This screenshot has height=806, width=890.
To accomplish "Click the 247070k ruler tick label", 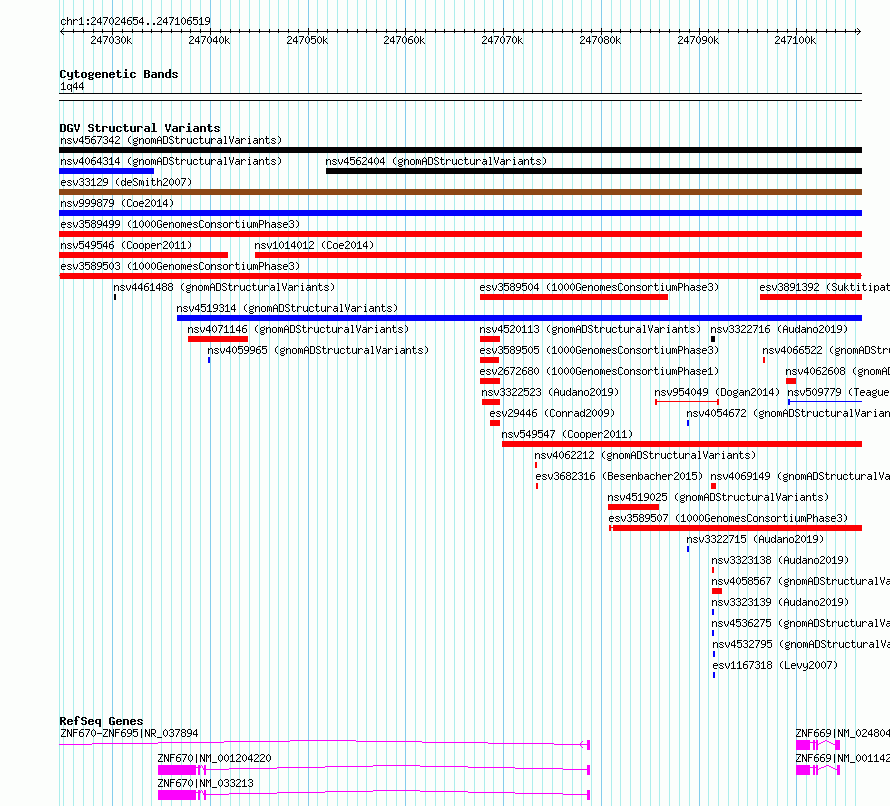I will tap(502, 40).
